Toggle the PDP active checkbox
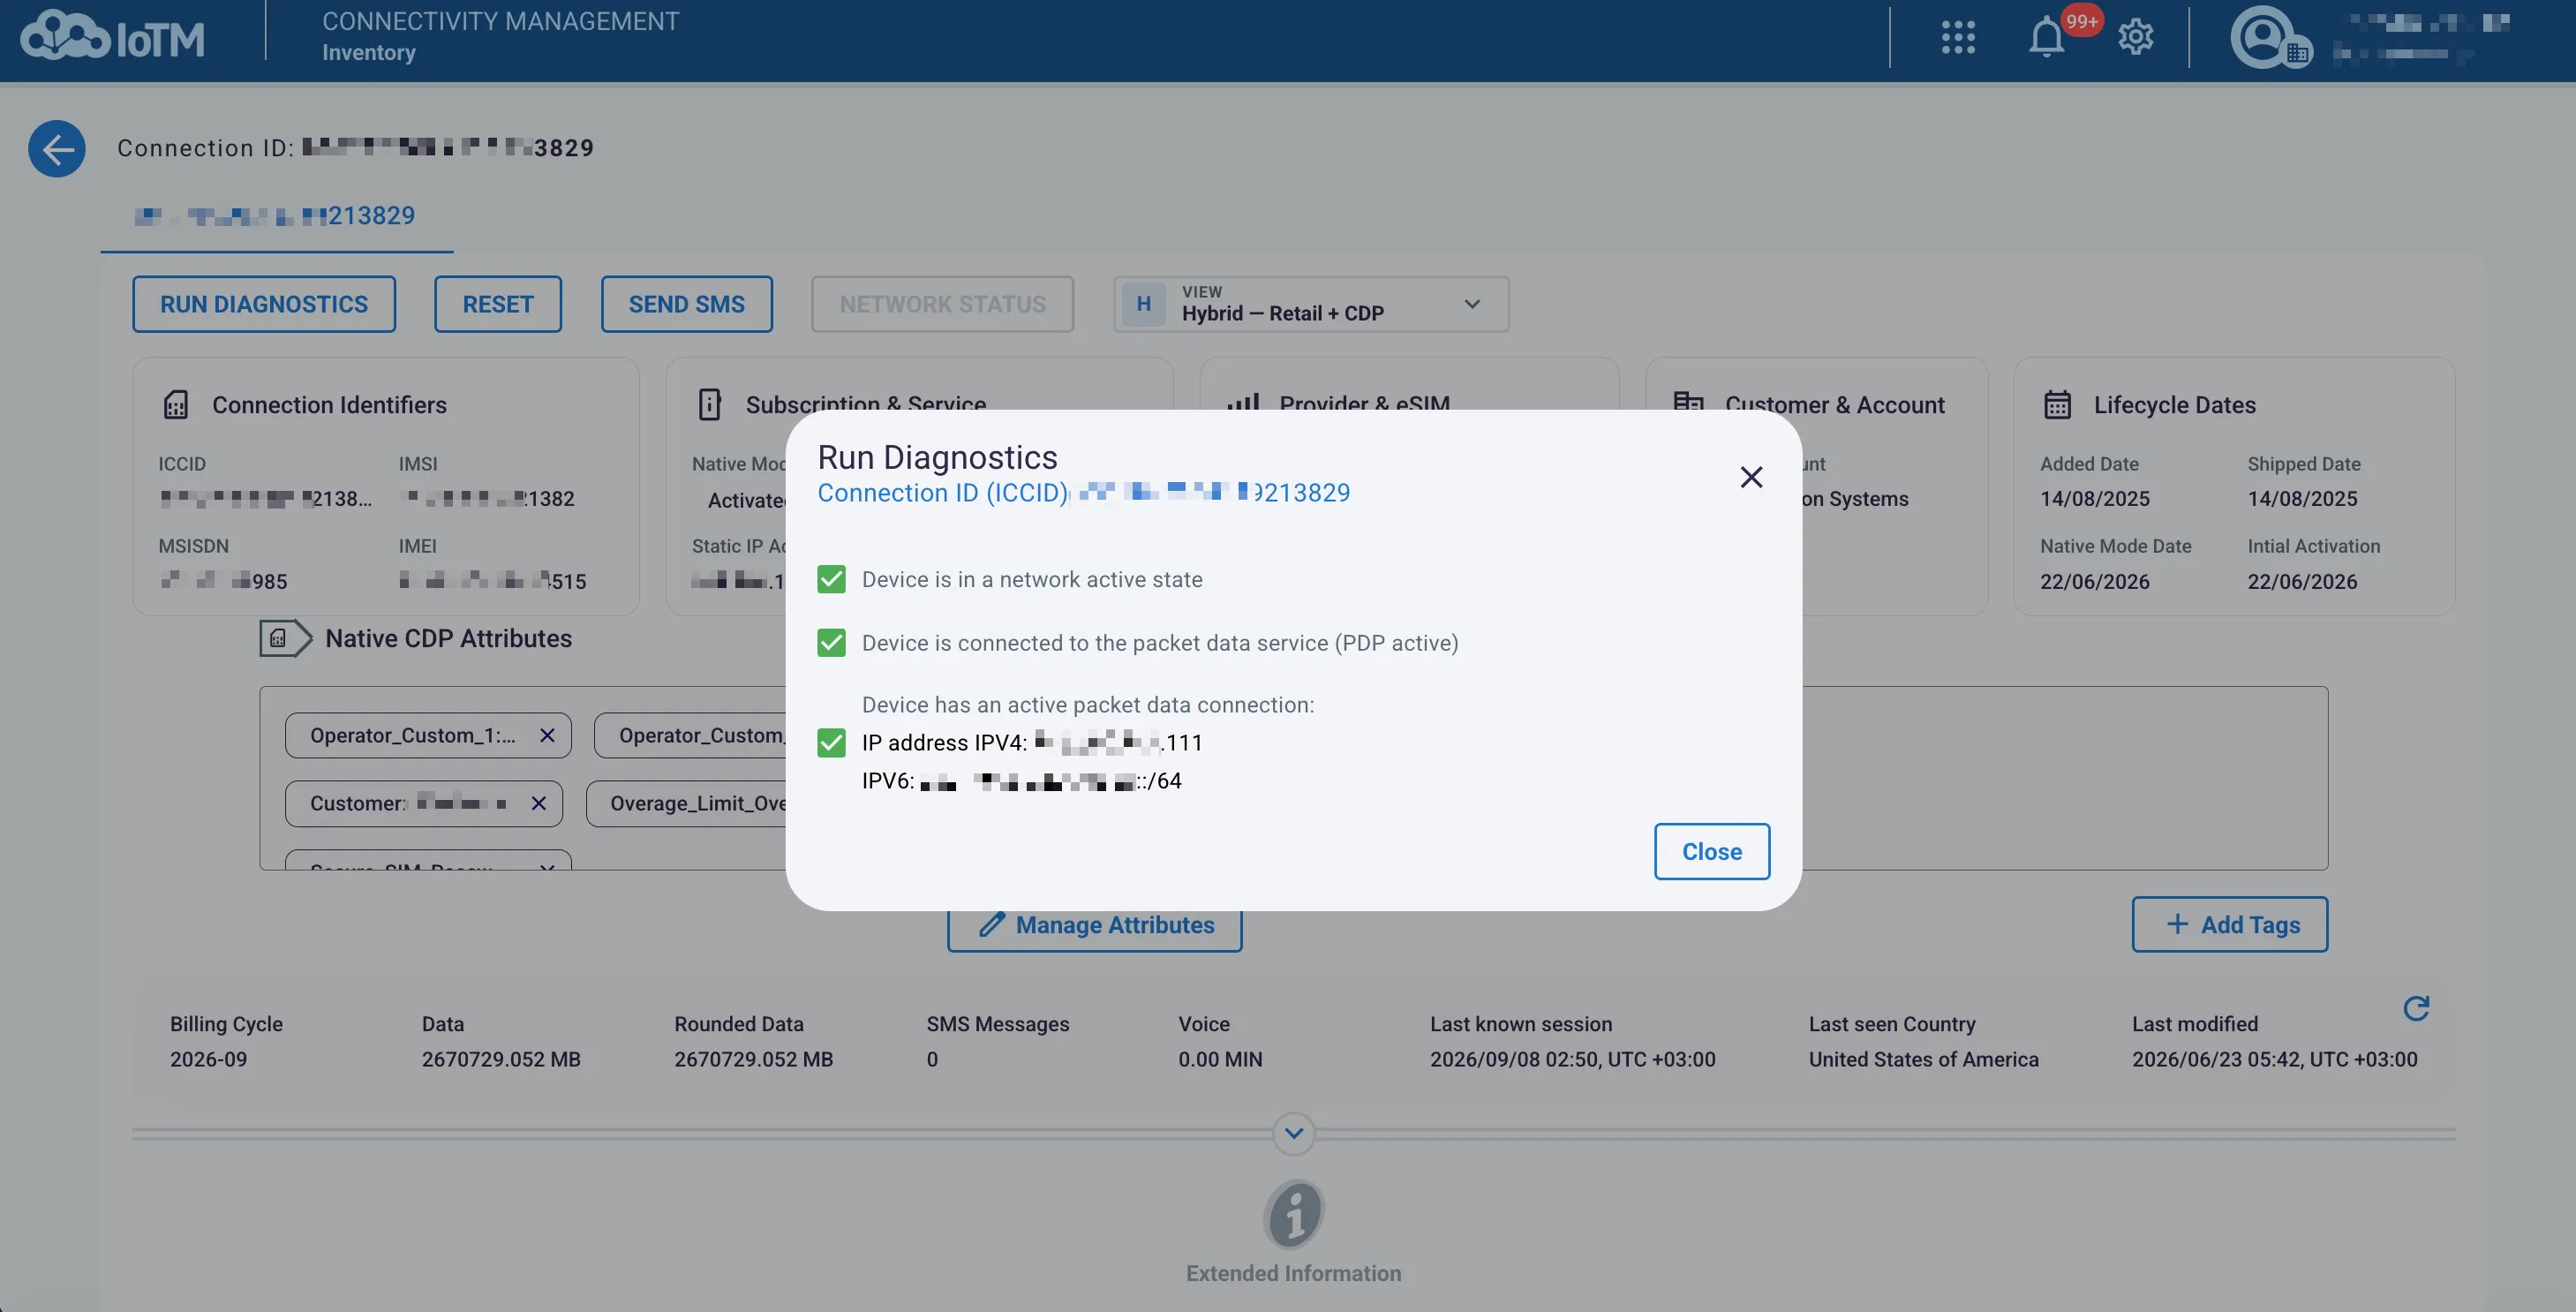 (831, 643)
